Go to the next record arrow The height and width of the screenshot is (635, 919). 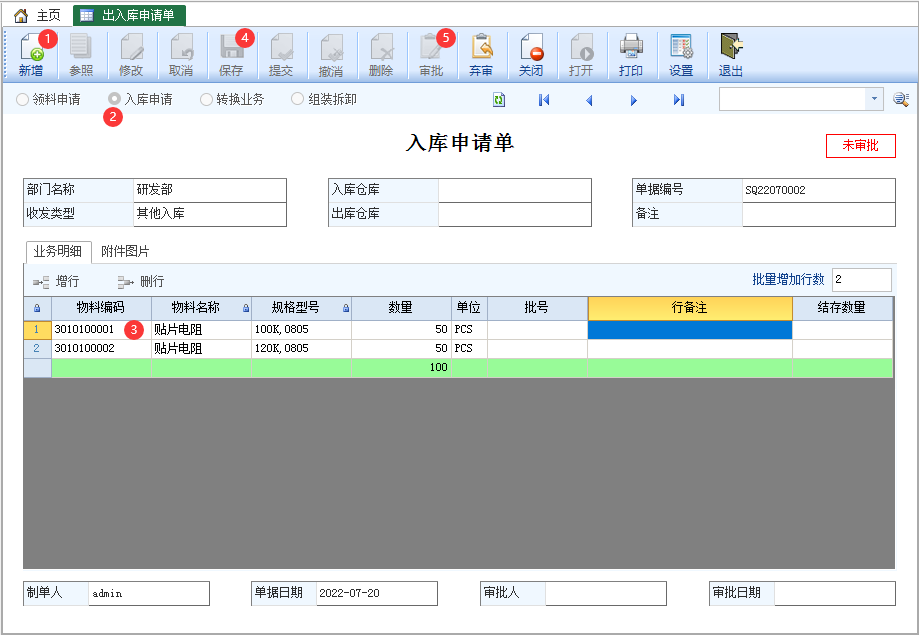[x=634, y=100]
